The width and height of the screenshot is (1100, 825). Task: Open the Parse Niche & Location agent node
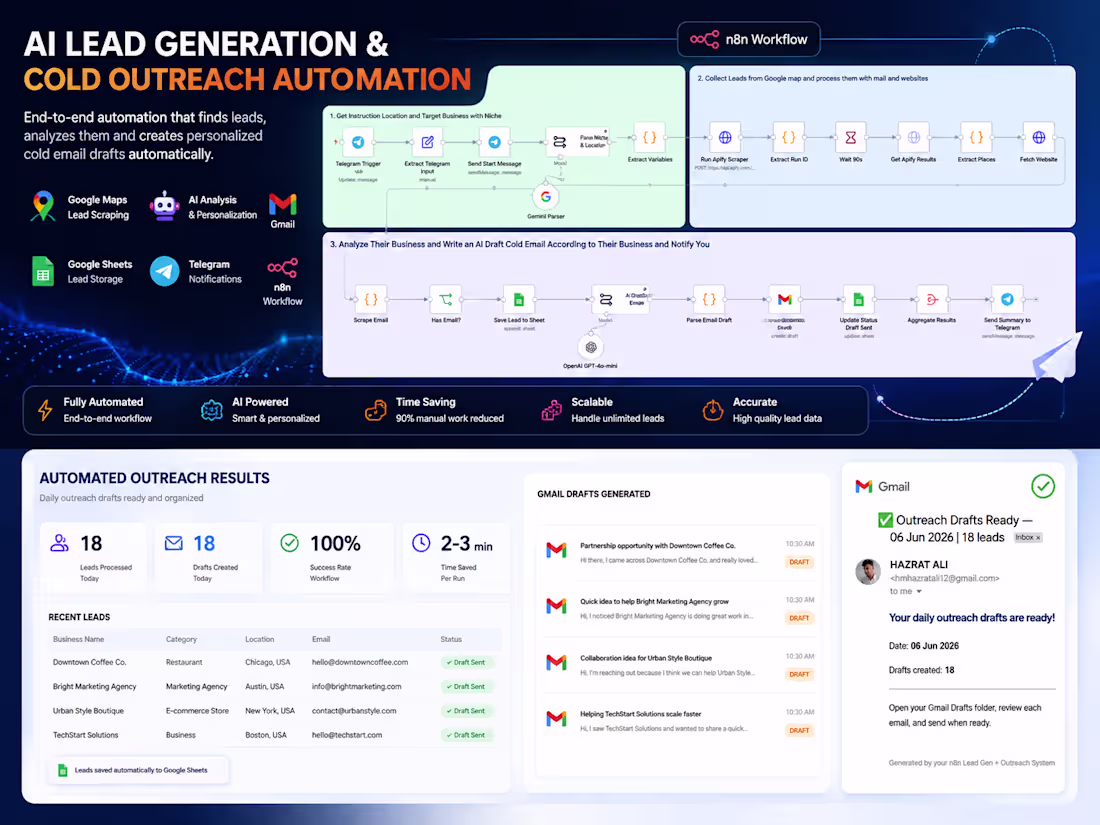[577, 142]
